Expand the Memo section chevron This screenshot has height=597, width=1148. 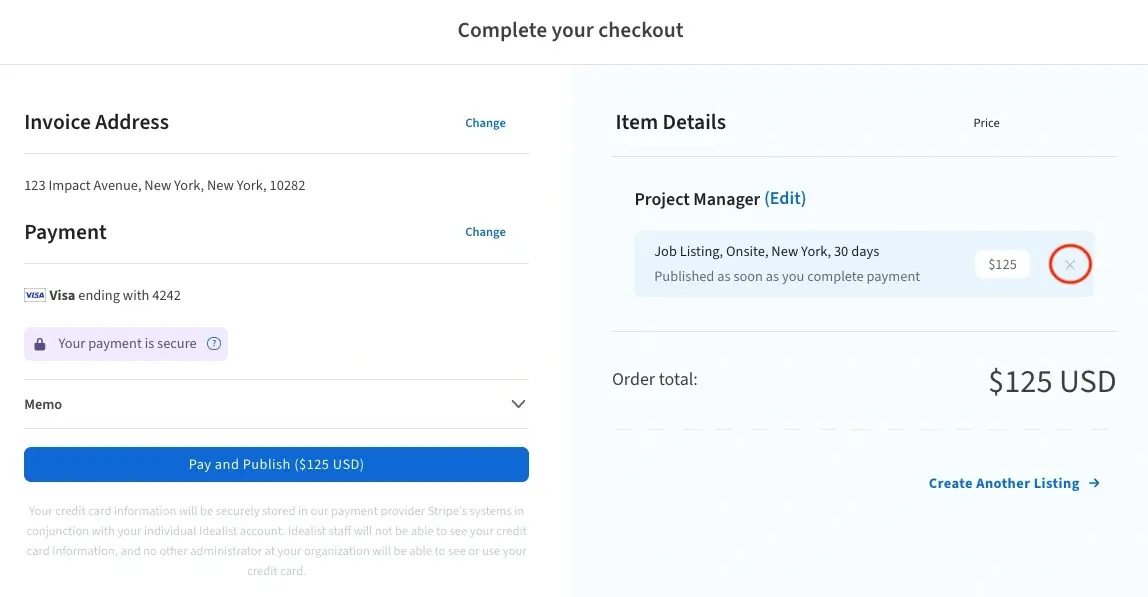[x=518, y=404]
